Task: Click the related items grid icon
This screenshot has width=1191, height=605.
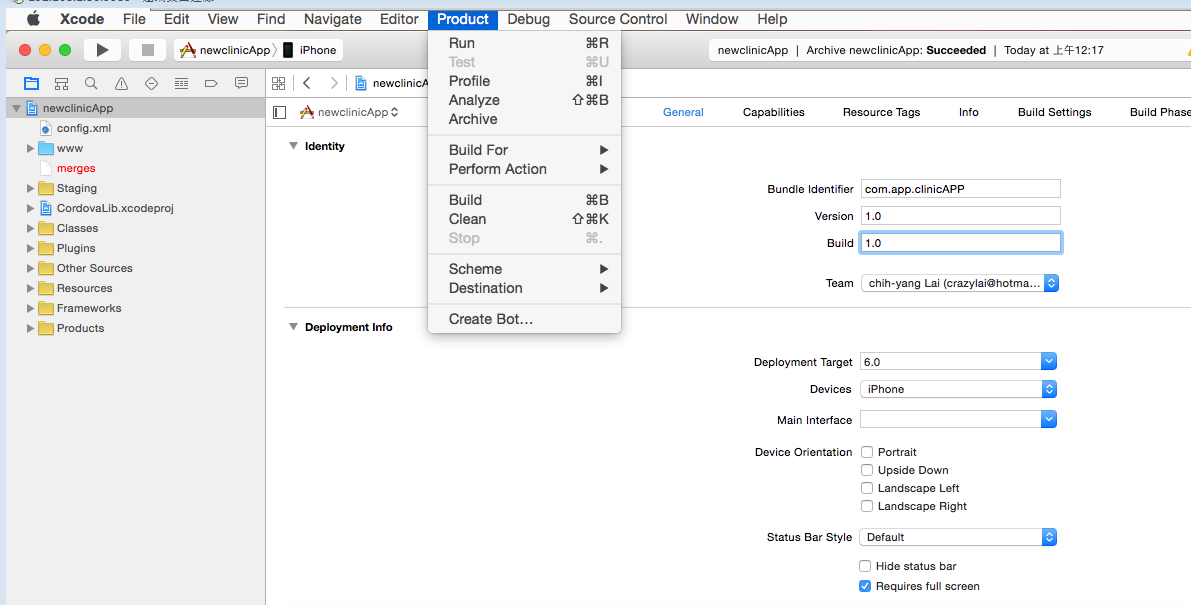Action: [279, 84]
